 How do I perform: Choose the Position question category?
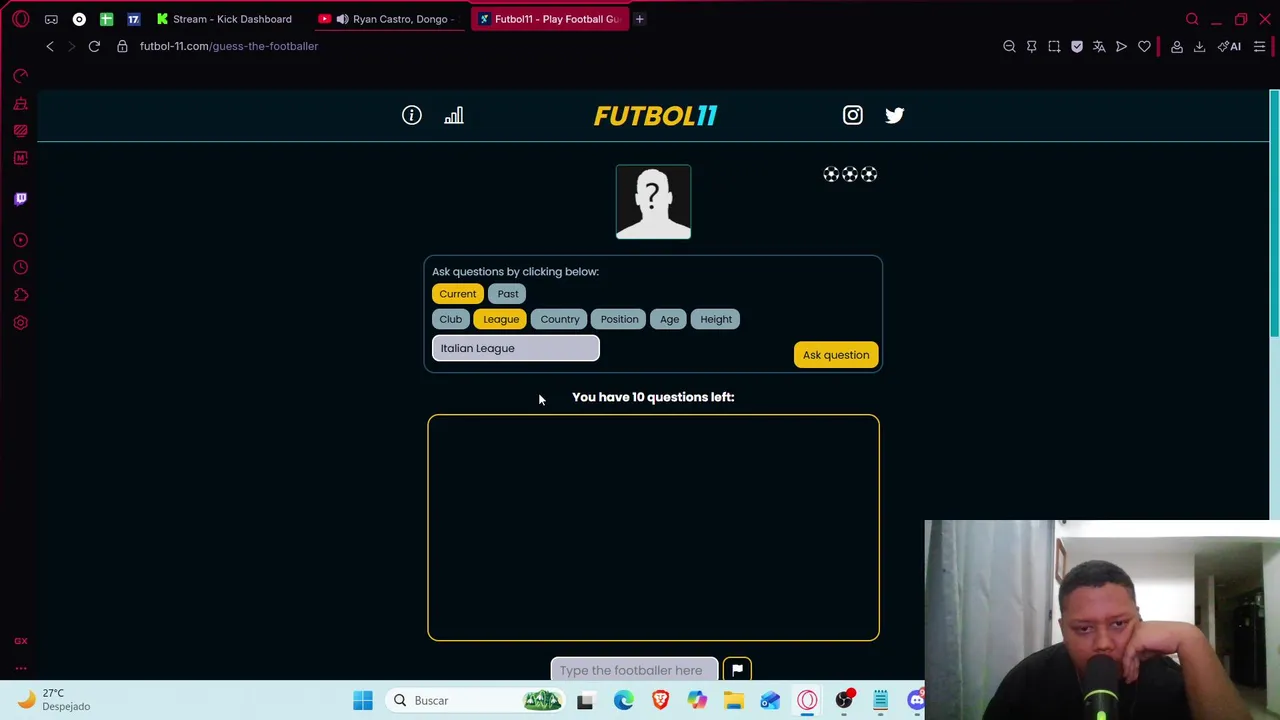click(619, 319)
